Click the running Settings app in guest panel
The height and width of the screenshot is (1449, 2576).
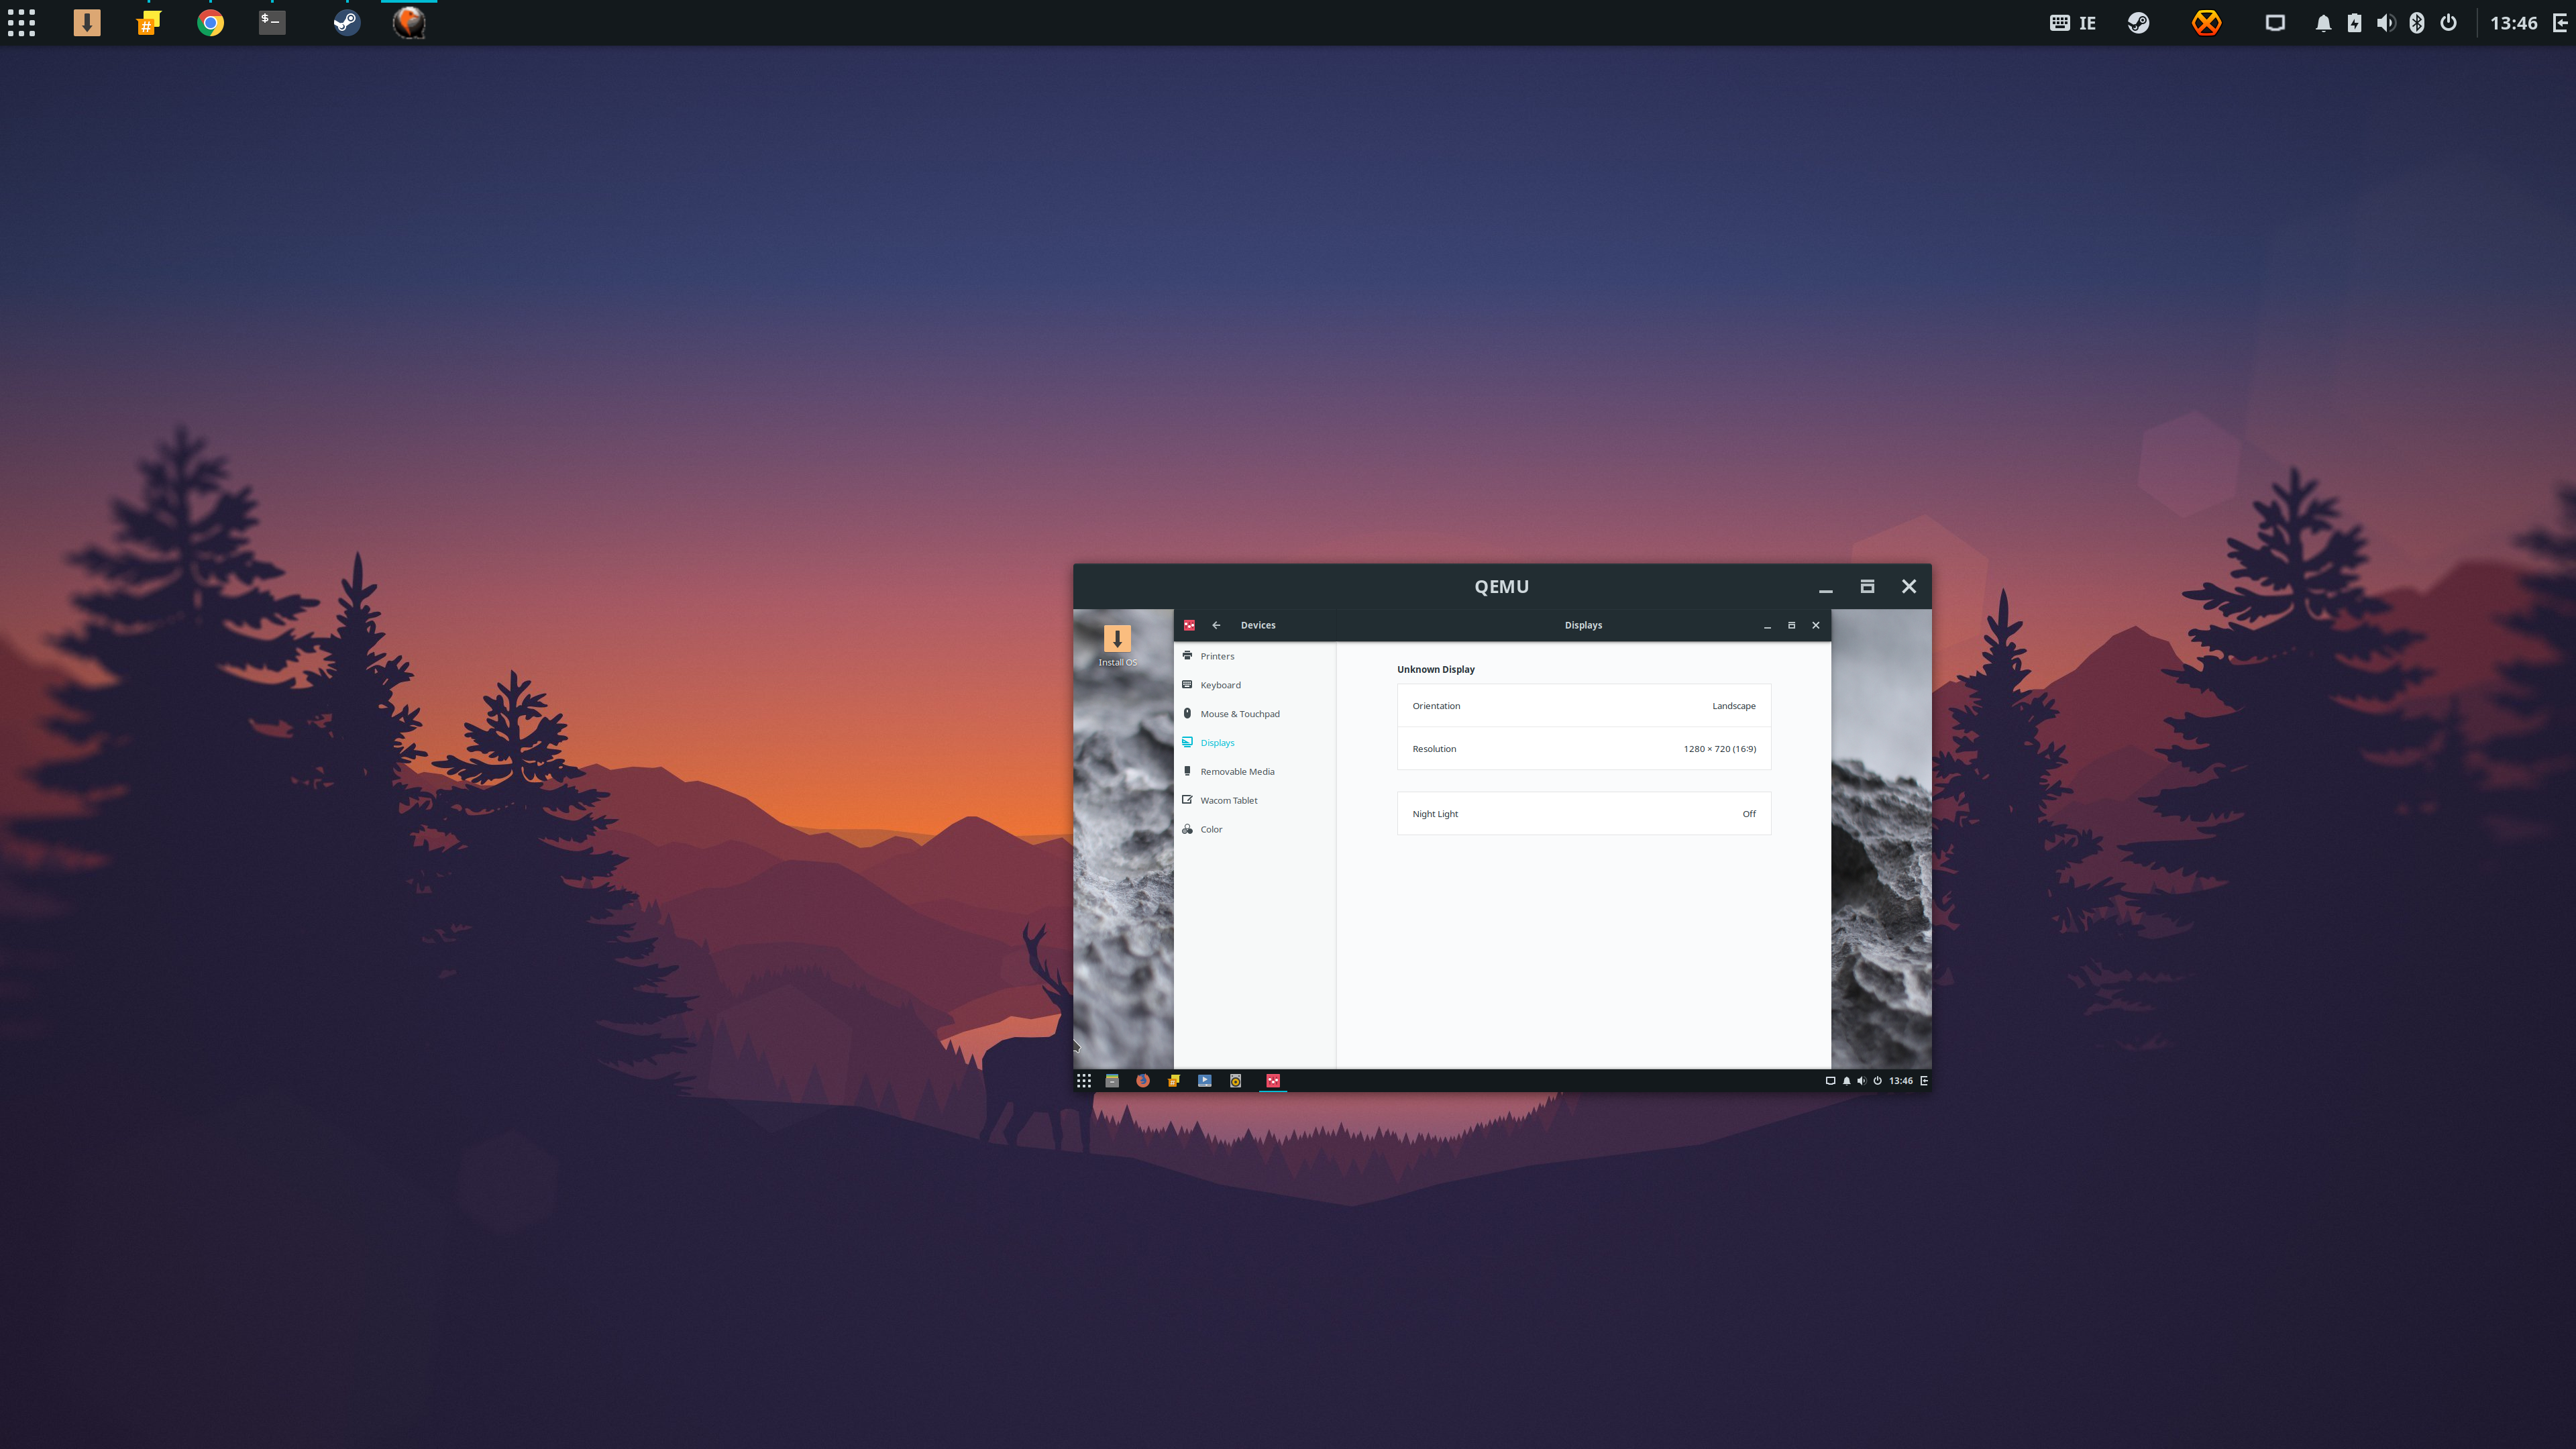coord(1272,1081)
